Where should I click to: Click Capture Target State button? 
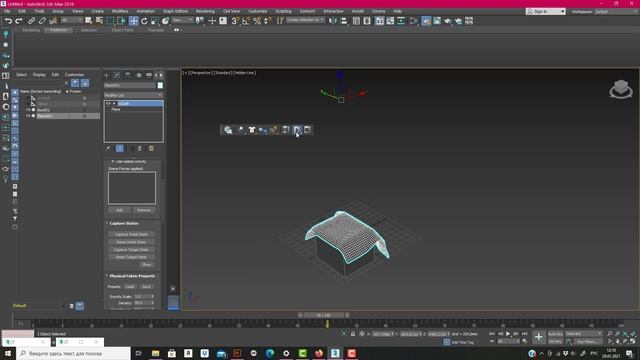tap(131, 250)
